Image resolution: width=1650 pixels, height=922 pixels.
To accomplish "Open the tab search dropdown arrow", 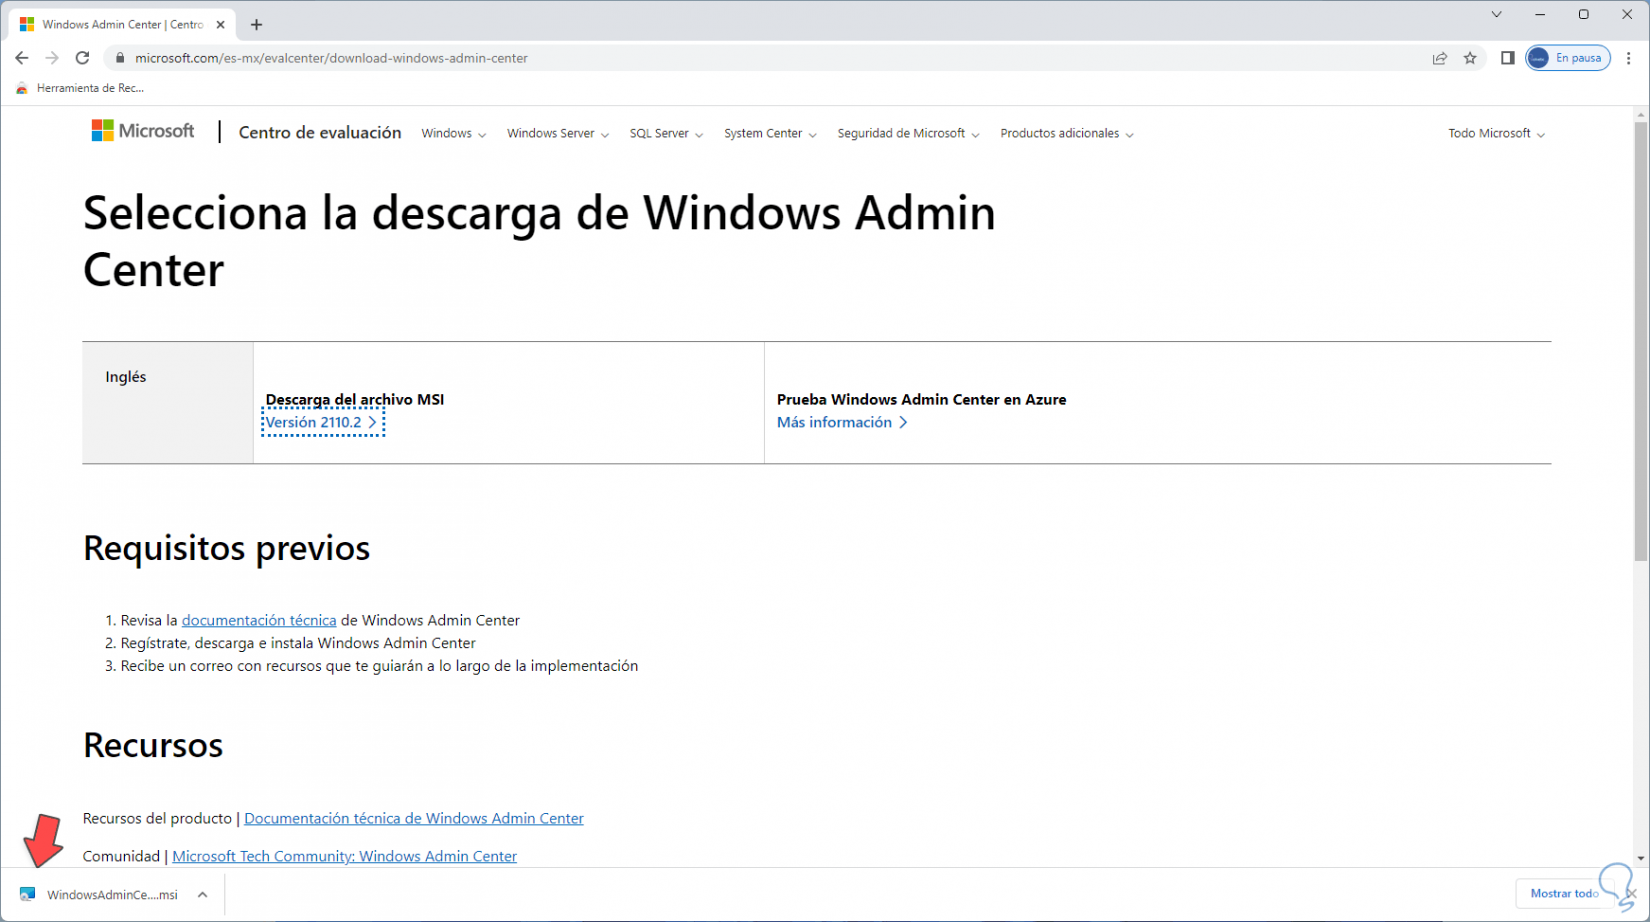I will coord(1496,14).
